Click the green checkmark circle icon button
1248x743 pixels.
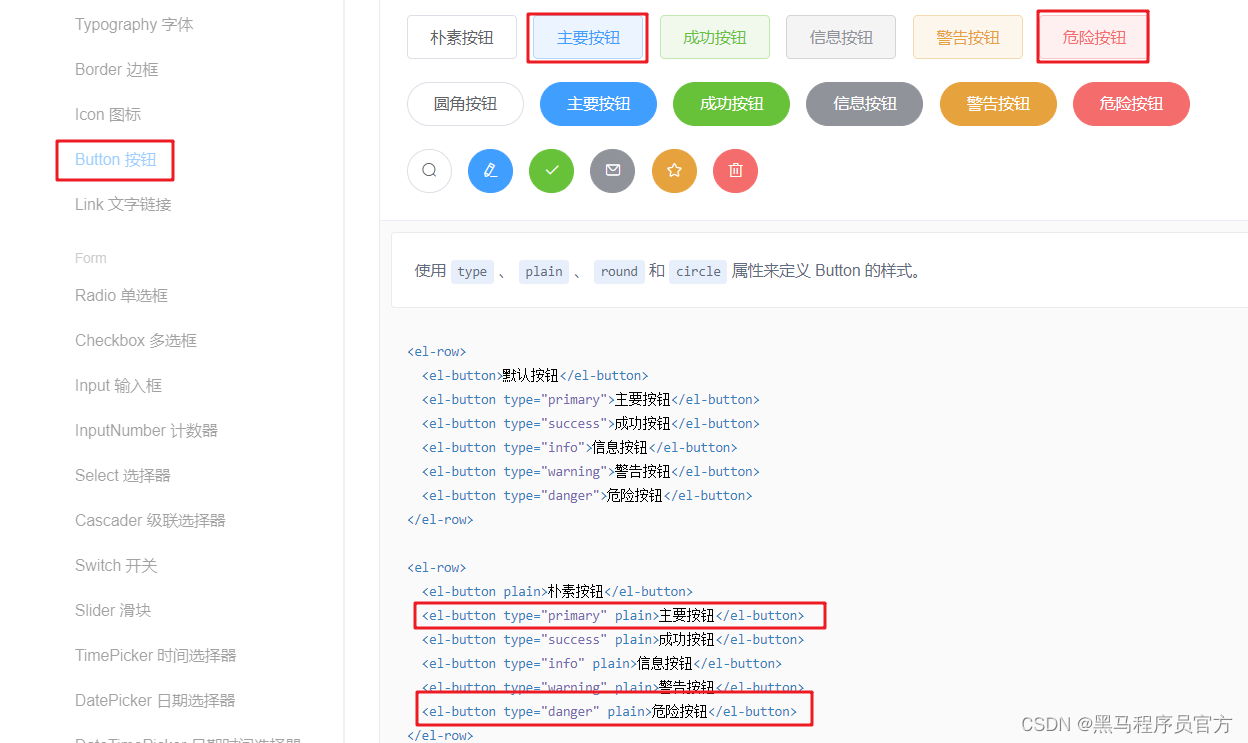[551, 170]
